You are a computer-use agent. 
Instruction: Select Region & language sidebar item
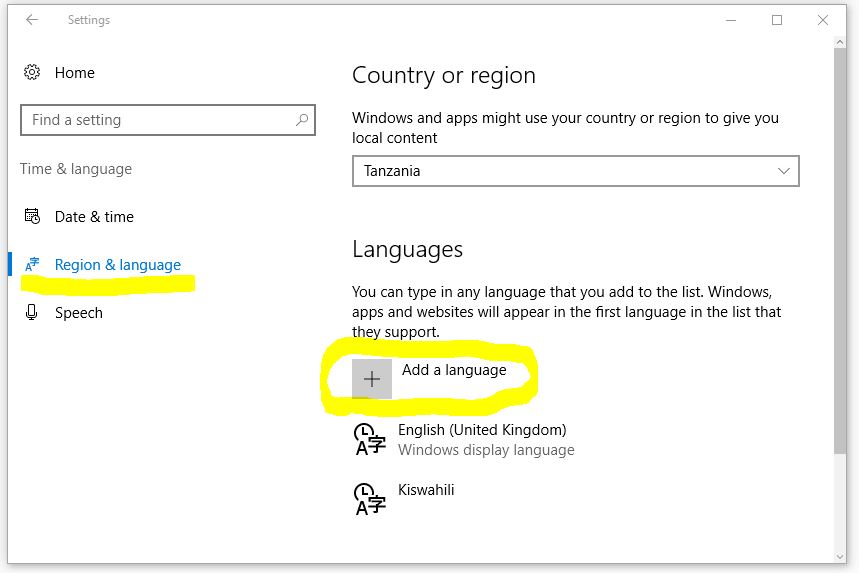(118, 265)
